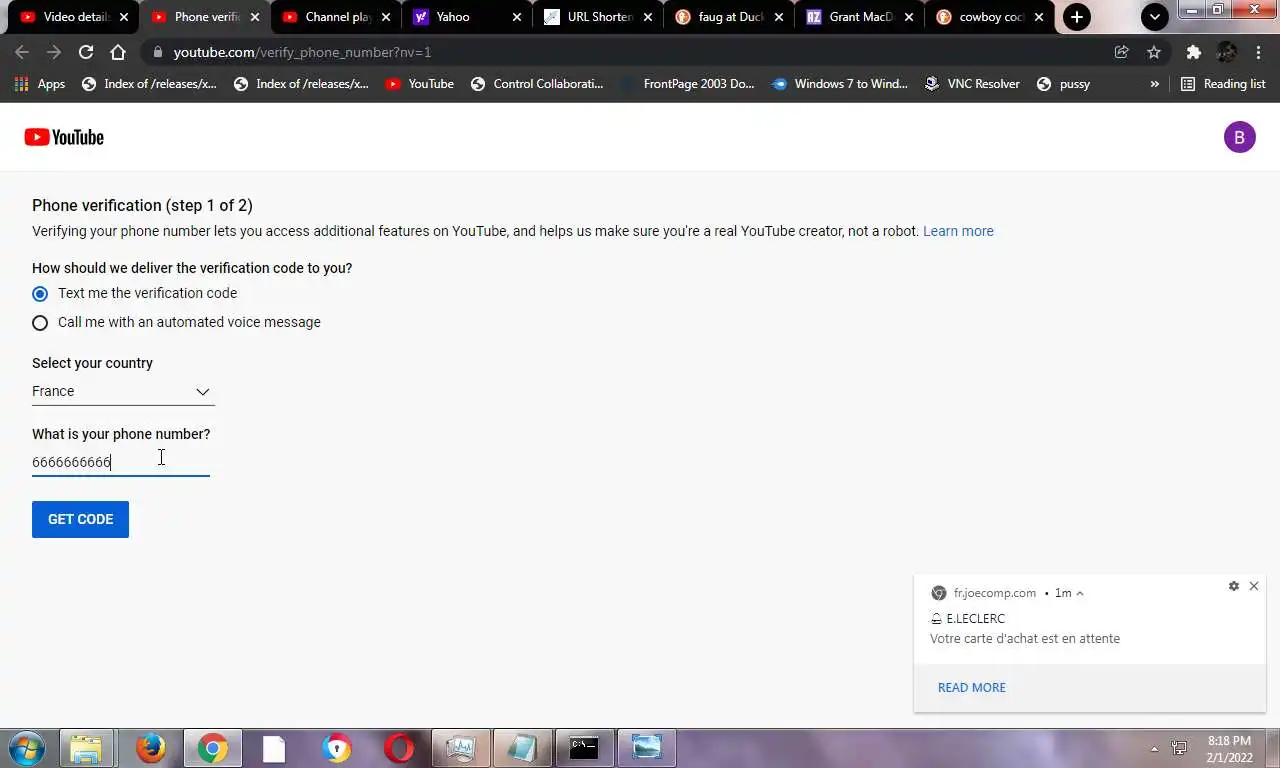Dismiss the fr.joecomp.com notification
This screenshot has height=768, width=1280.
pyautogui.click(x=1254, y=586)
